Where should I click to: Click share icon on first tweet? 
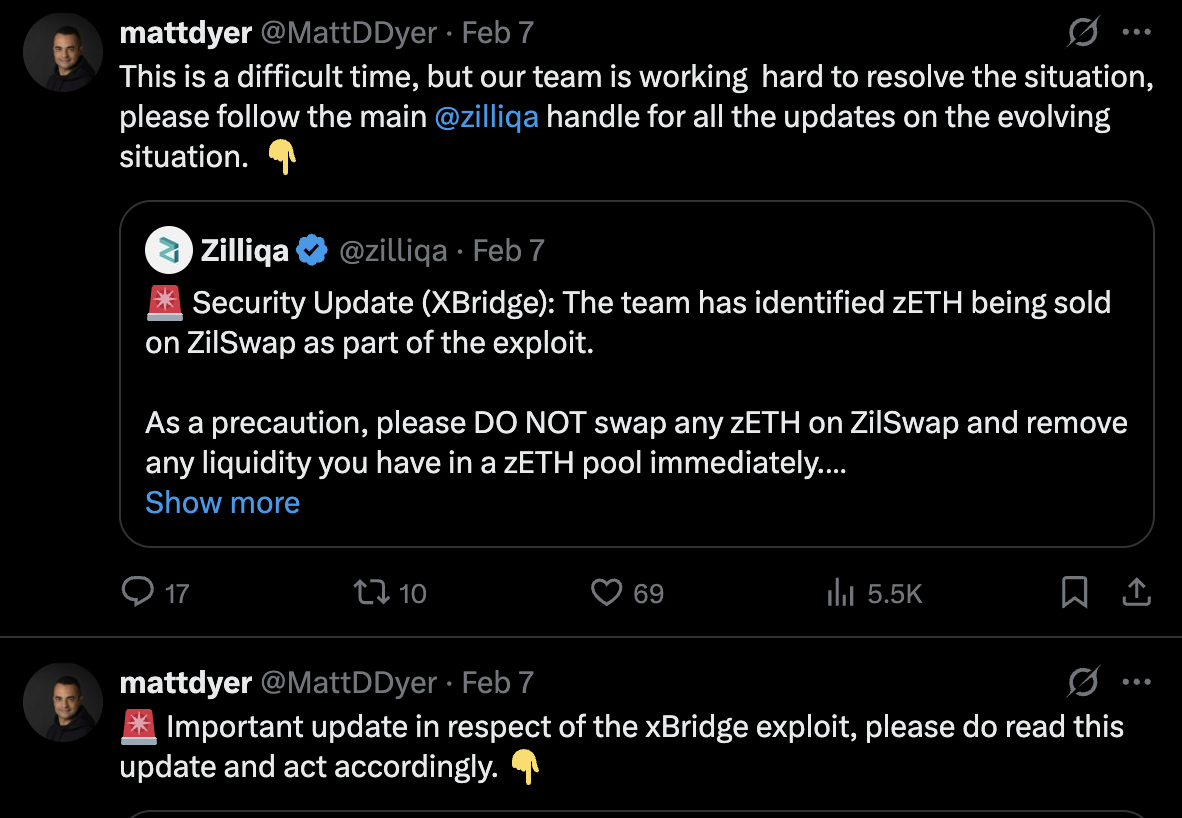point(1136,593)
